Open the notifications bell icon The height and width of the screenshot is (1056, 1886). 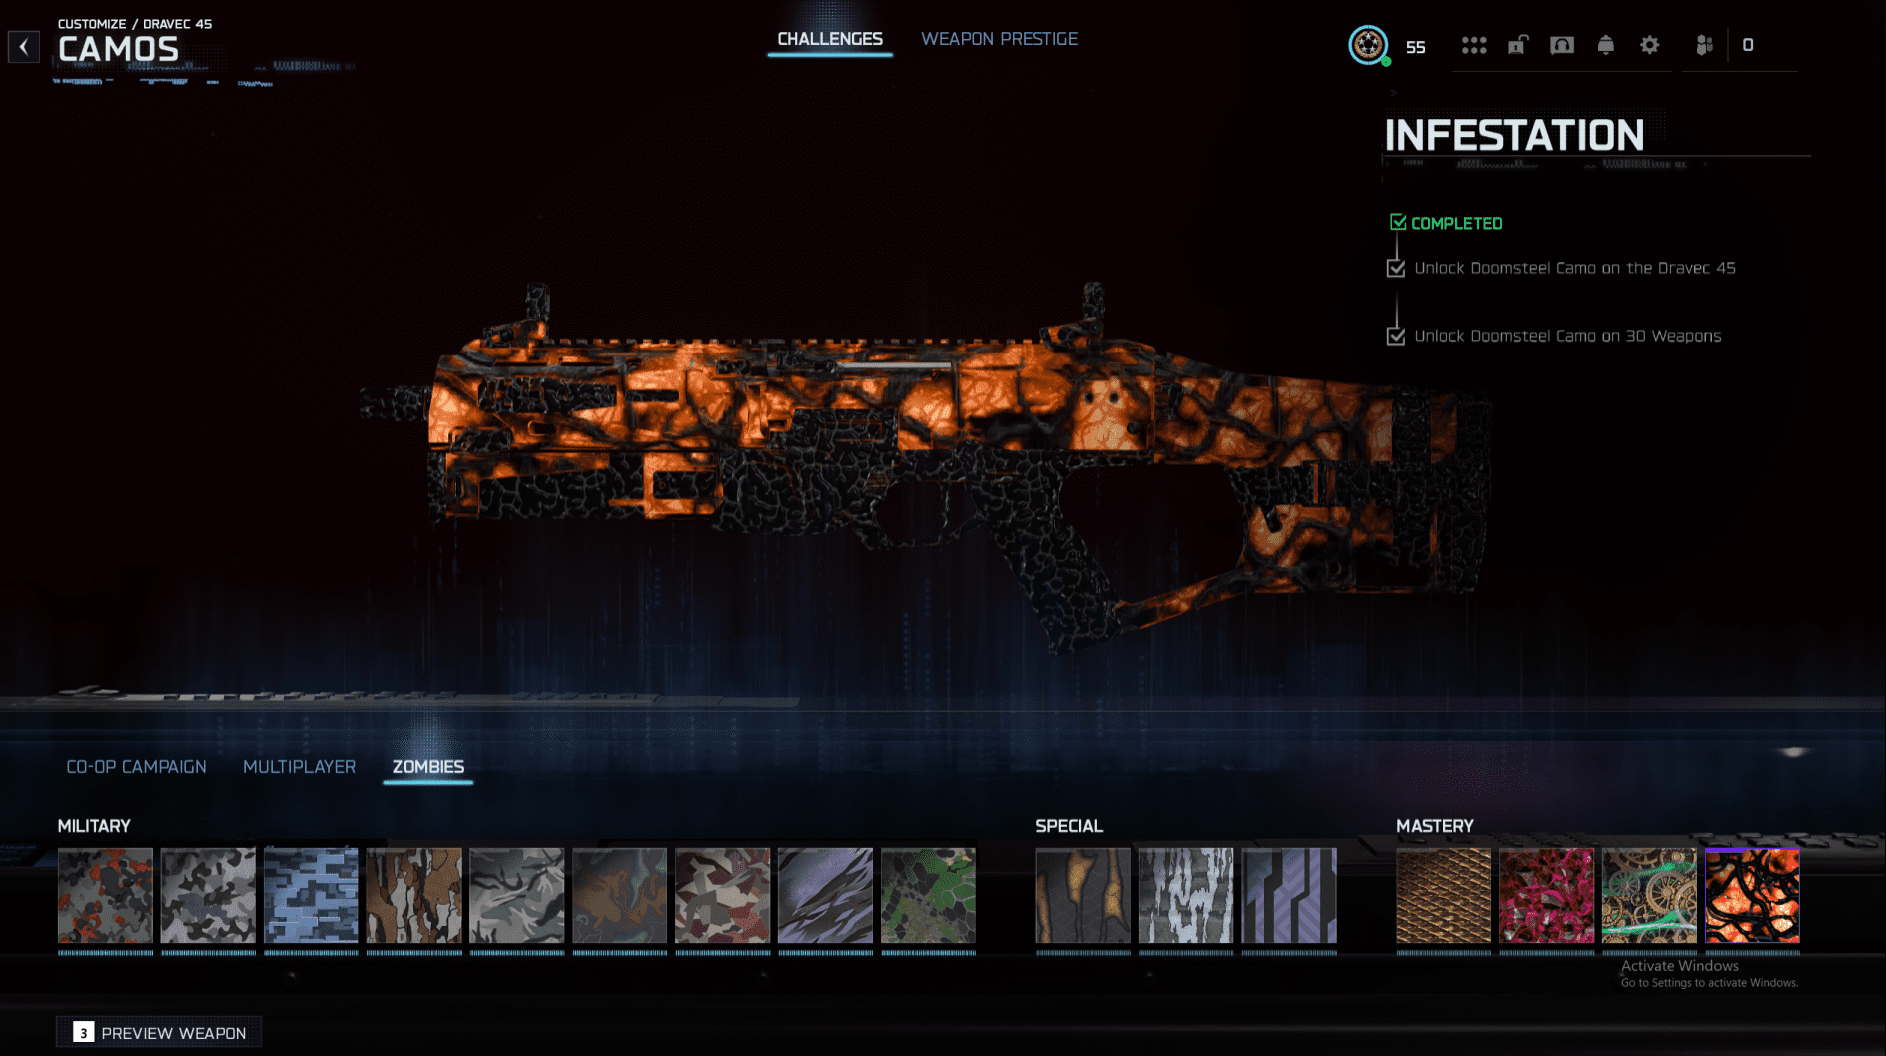[1605, 45]
